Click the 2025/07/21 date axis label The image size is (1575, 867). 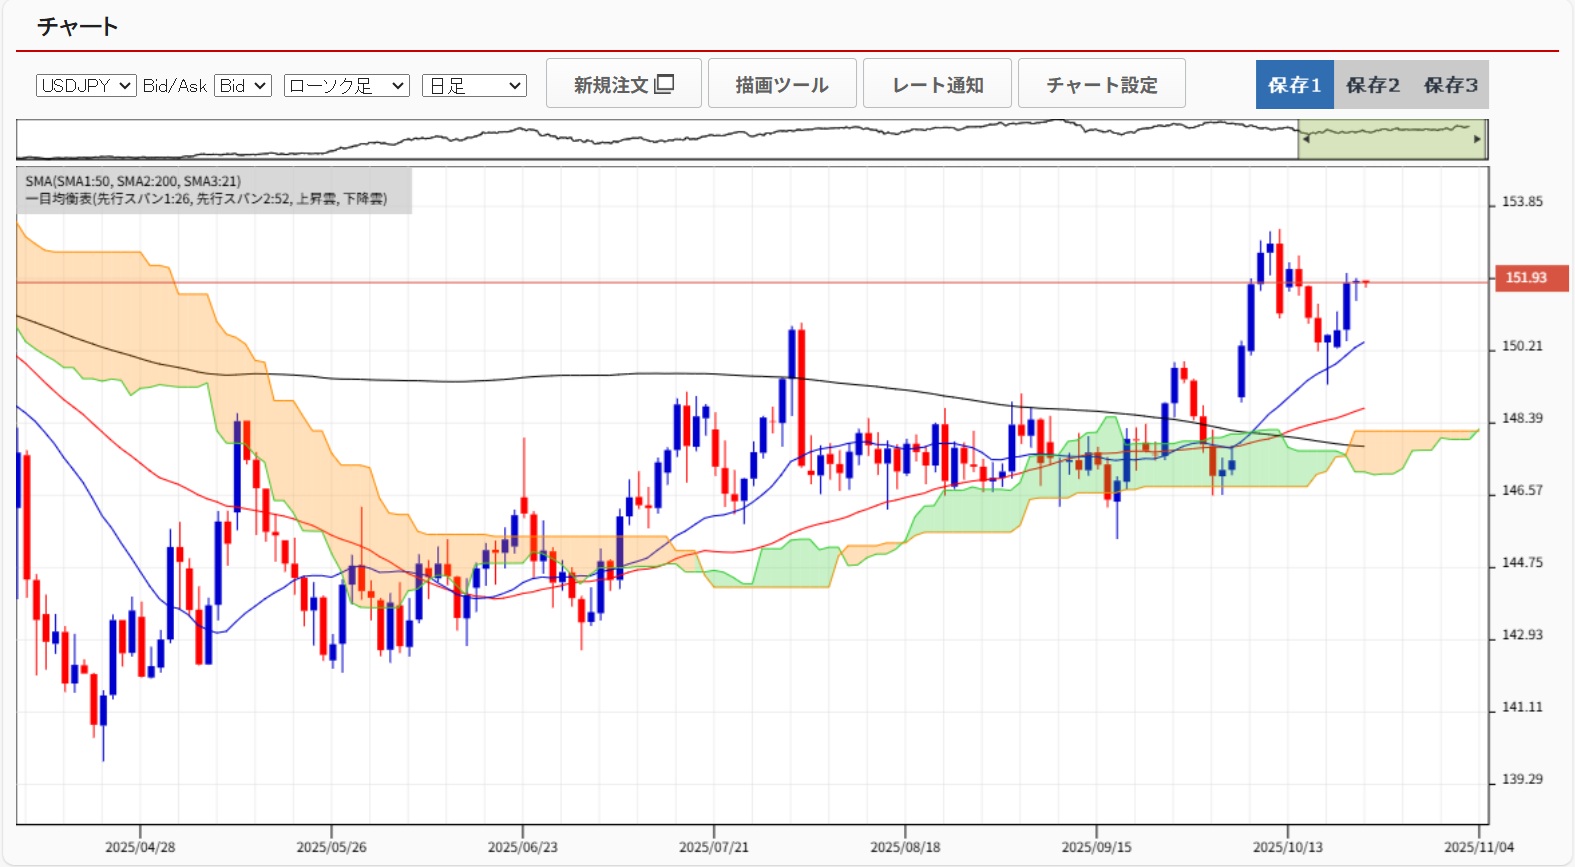pos(713,847)
